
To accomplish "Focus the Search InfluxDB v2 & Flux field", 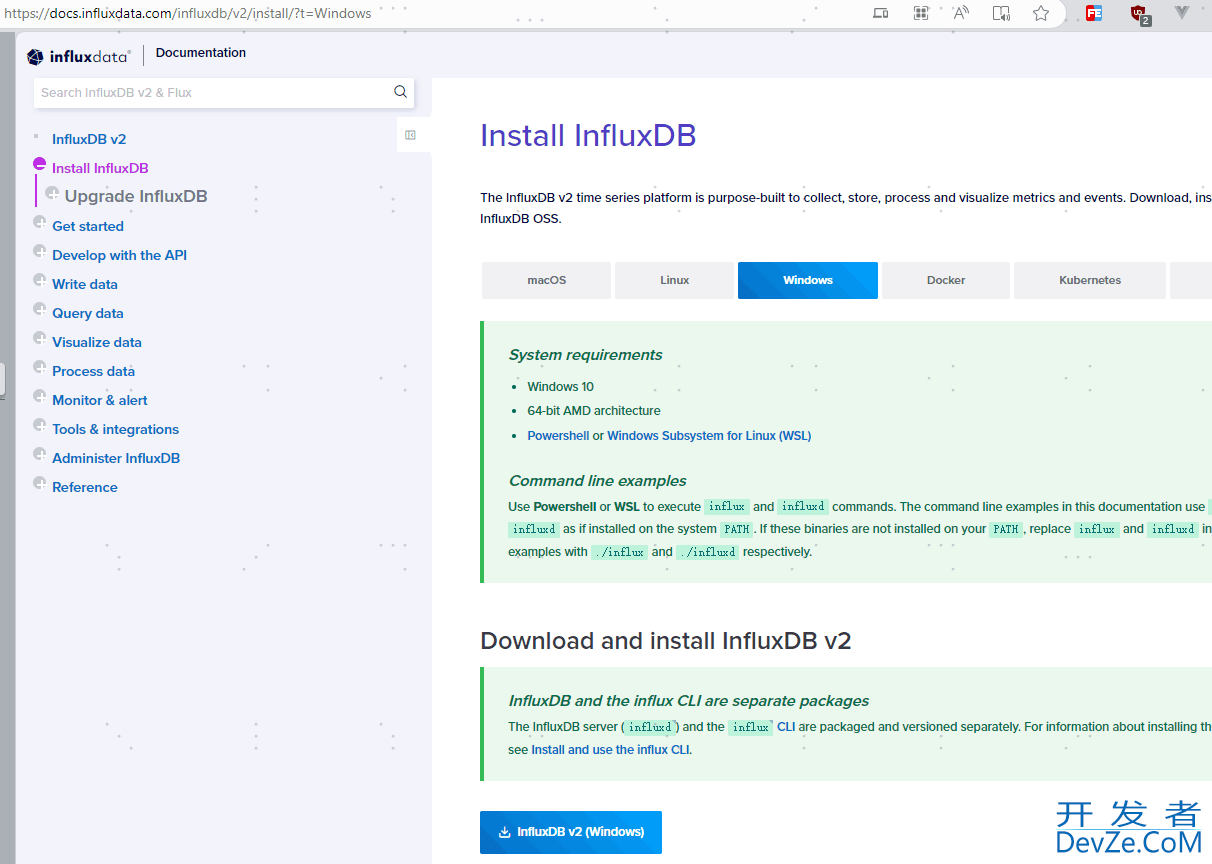I will pyautogui.click(x=224, y=92).
